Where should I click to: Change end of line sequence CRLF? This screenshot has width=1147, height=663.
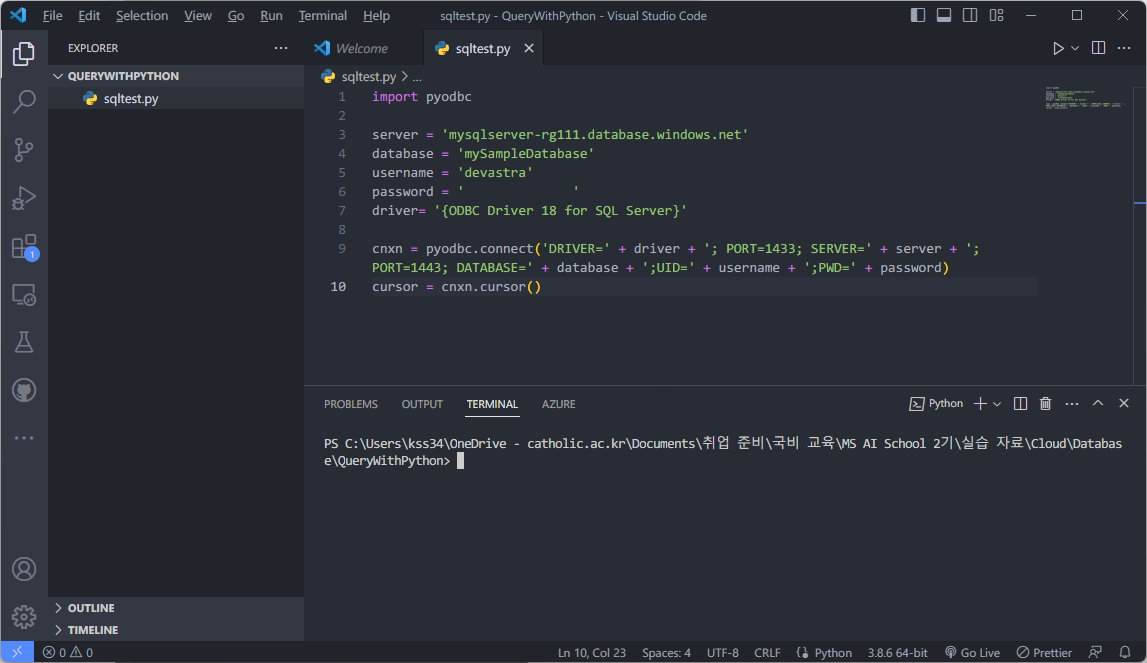coord(767,653)
